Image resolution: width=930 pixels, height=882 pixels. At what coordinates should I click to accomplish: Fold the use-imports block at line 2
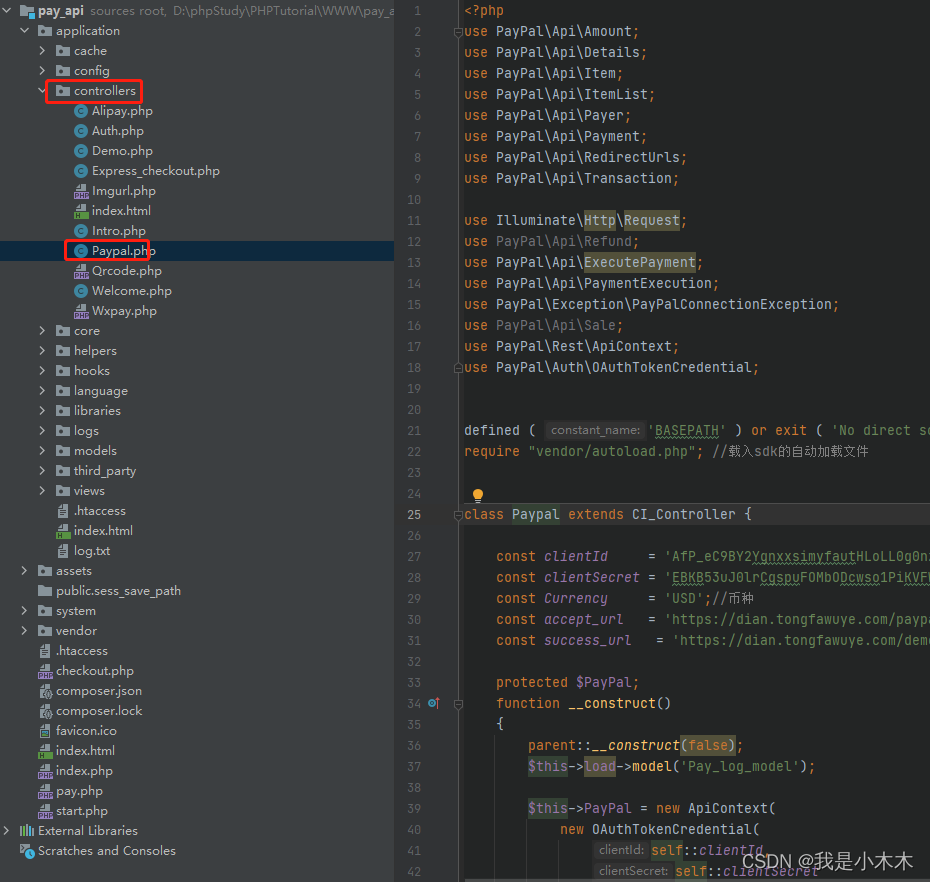tap(458, 32)
